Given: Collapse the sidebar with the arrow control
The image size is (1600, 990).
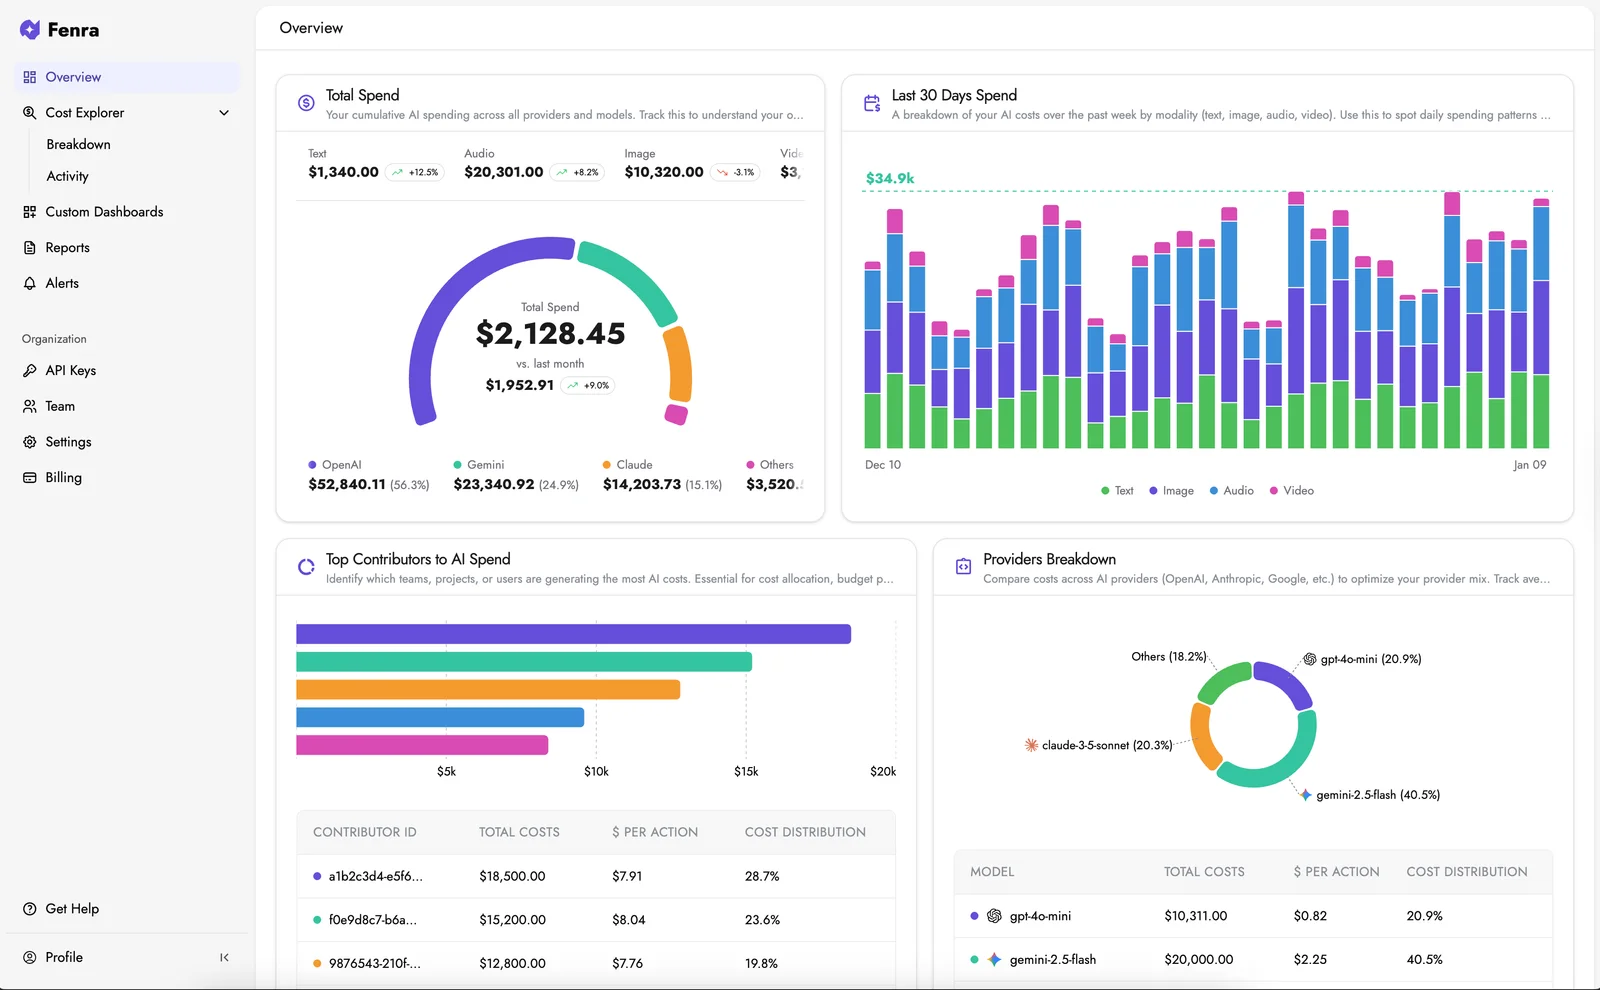Looking at the screenshot, I should (x=225, y=957).
